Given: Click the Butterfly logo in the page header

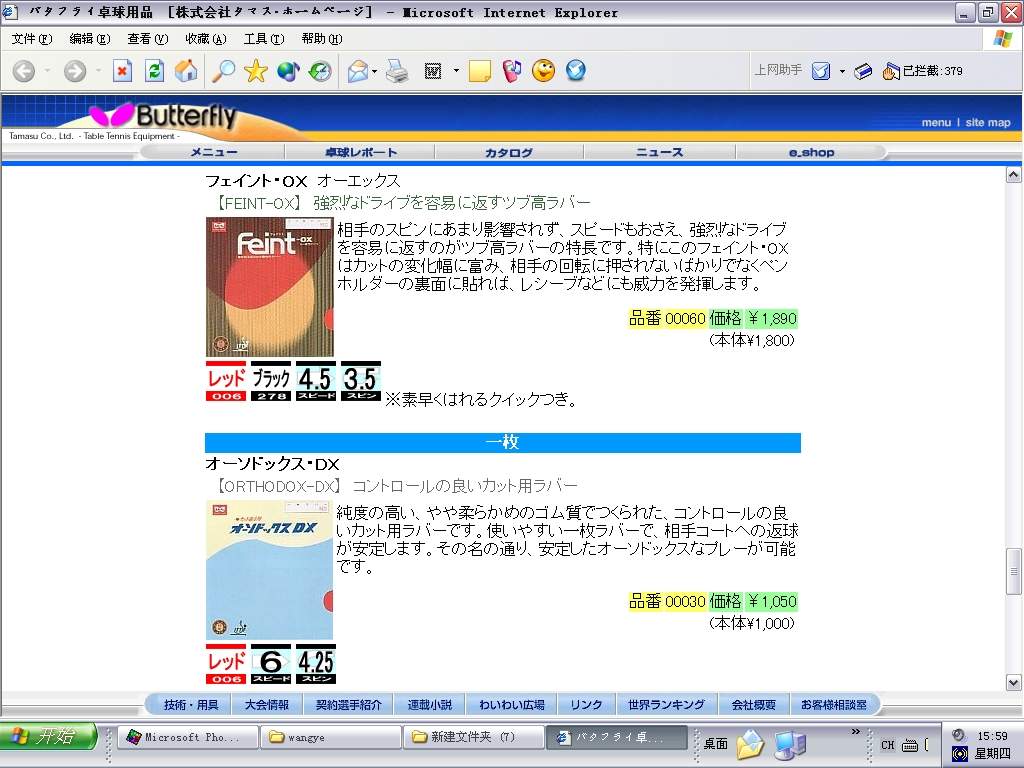Looking at the screenshot, I should click(x=163, y=116).
